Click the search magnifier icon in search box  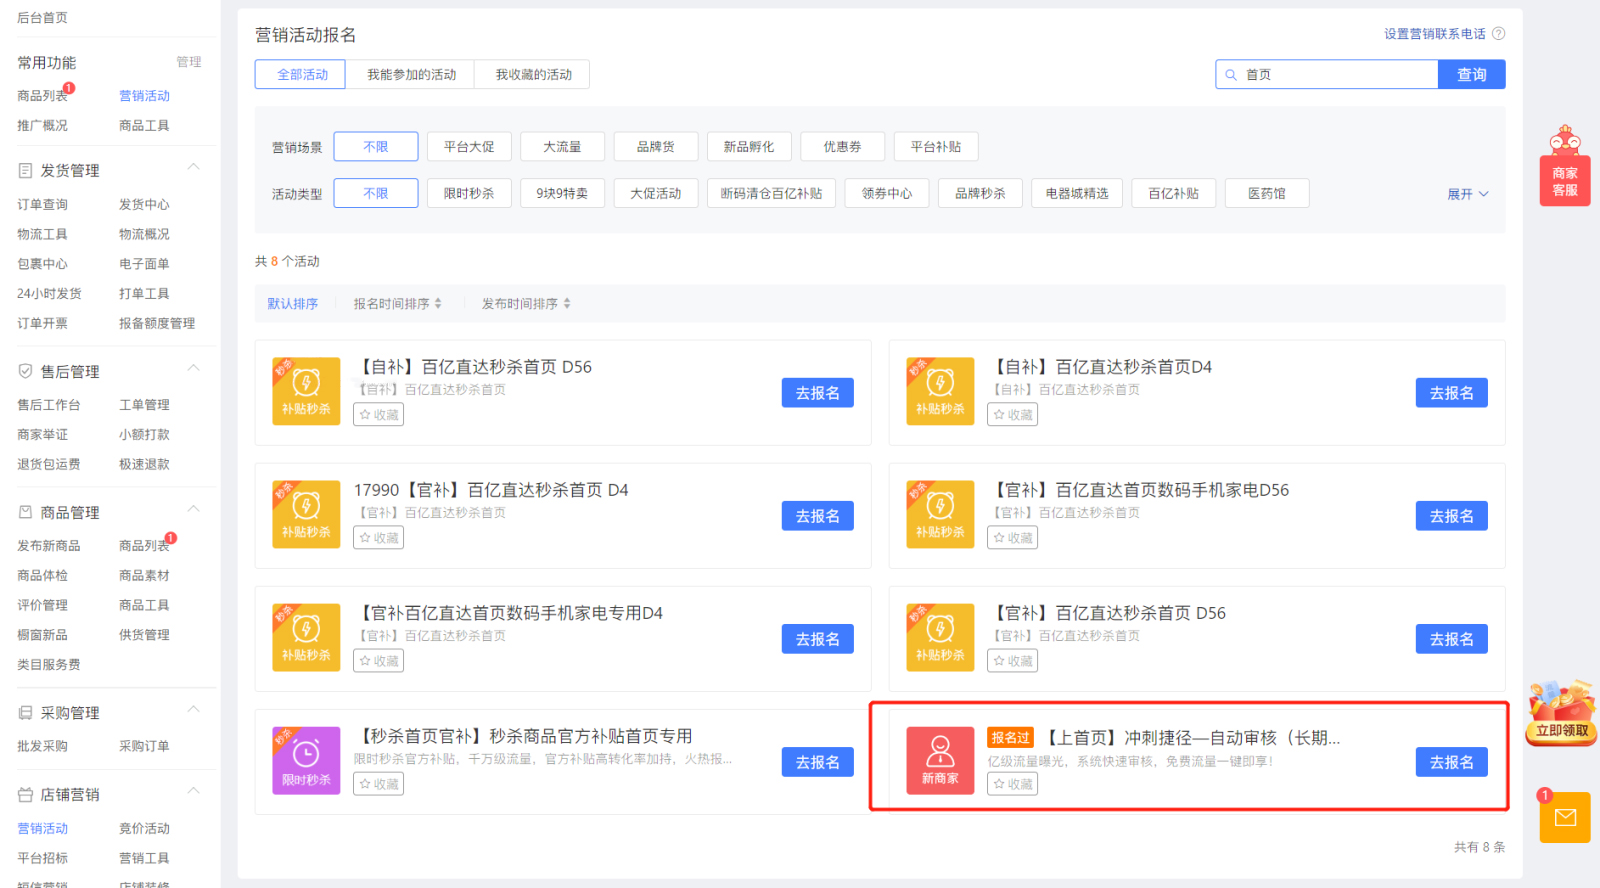[x=1231, y=75]
